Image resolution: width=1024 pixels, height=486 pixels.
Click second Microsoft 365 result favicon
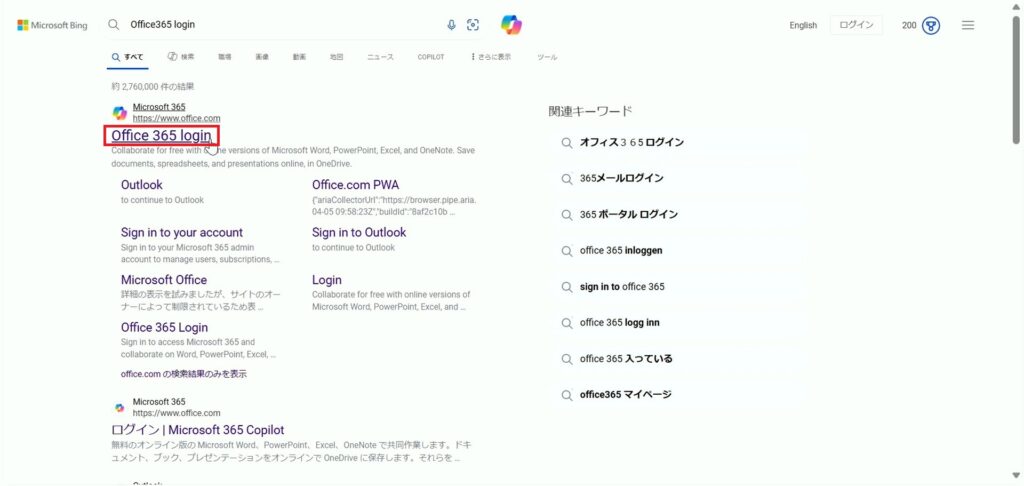(120, 408)
